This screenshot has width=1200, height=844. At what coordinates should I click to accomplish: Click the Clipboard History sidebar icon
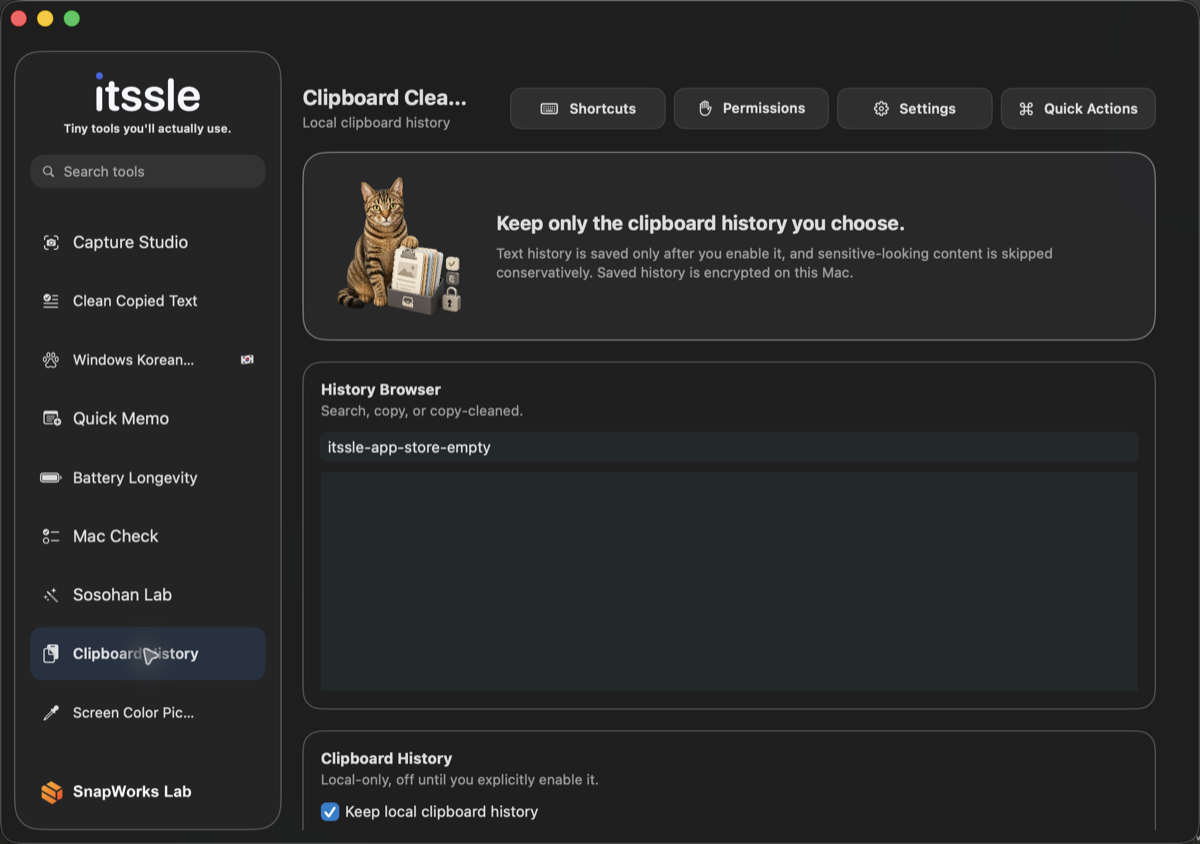point(51,654)
